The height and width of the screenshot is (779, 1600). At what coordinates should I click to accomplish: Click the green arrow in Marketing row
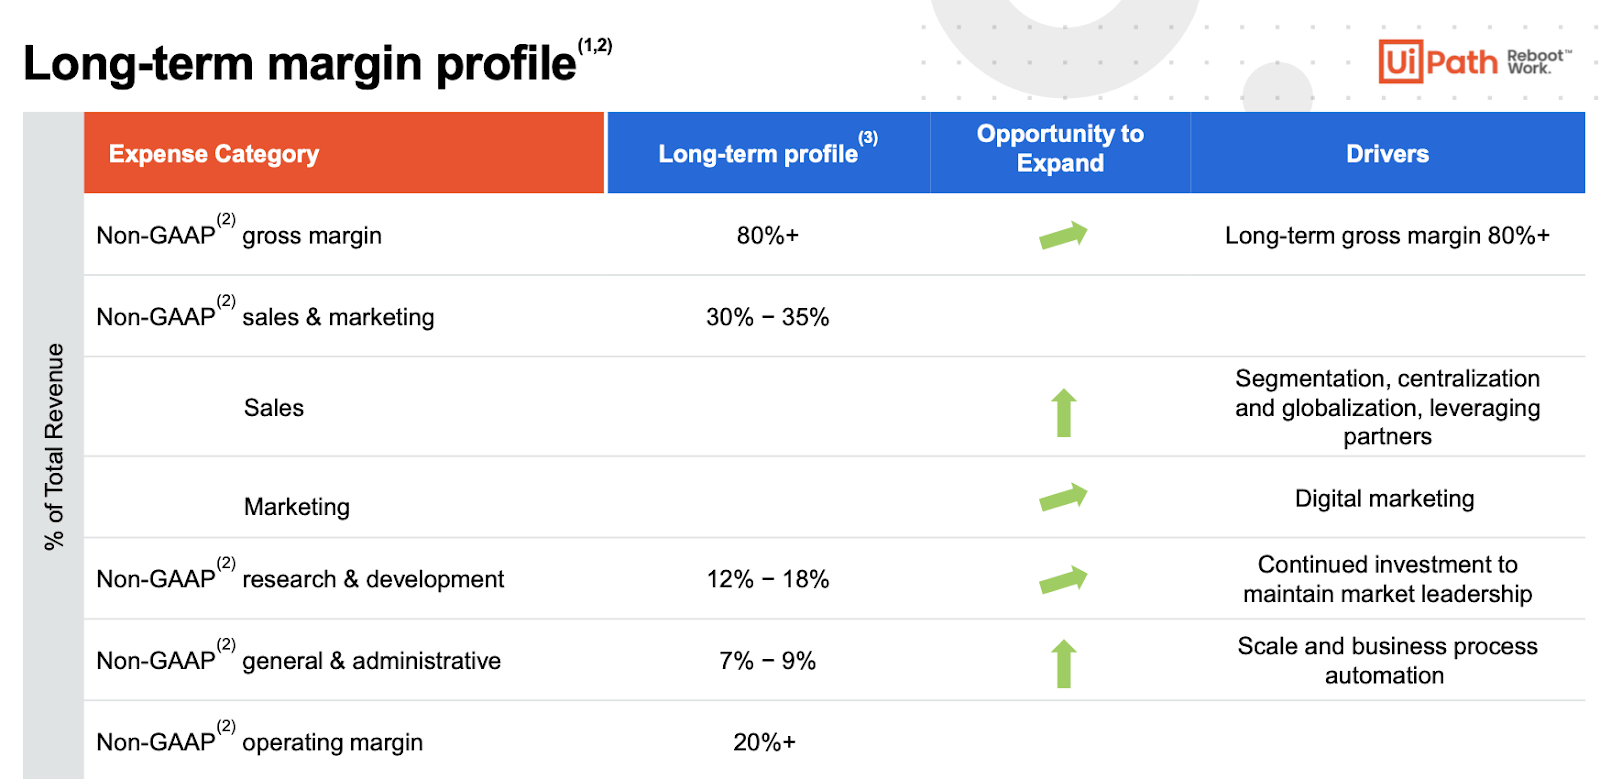[x=1062, y=497]
